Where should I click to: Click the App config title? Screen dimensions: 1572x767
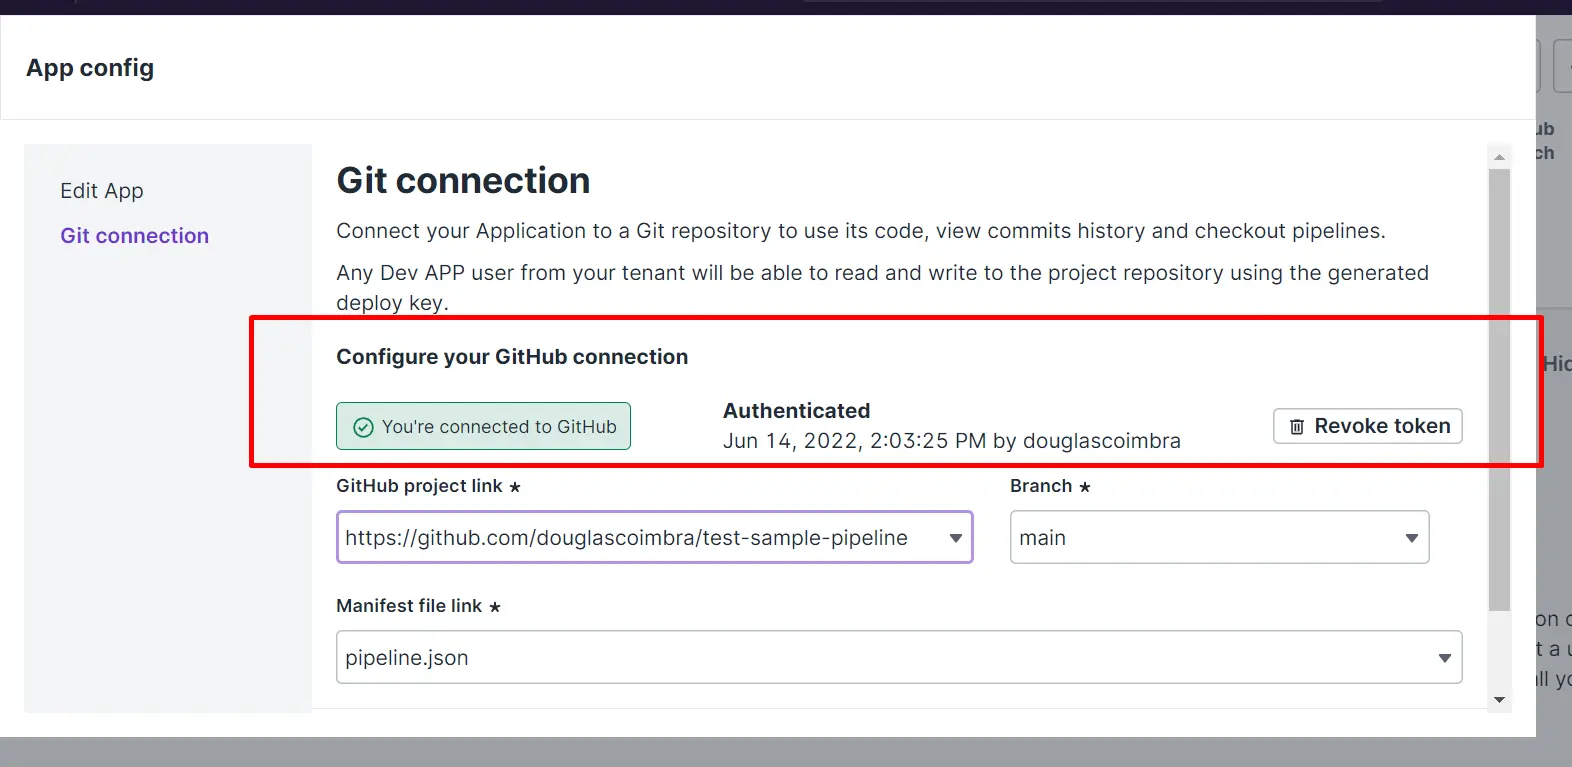[x=90, y=68]
